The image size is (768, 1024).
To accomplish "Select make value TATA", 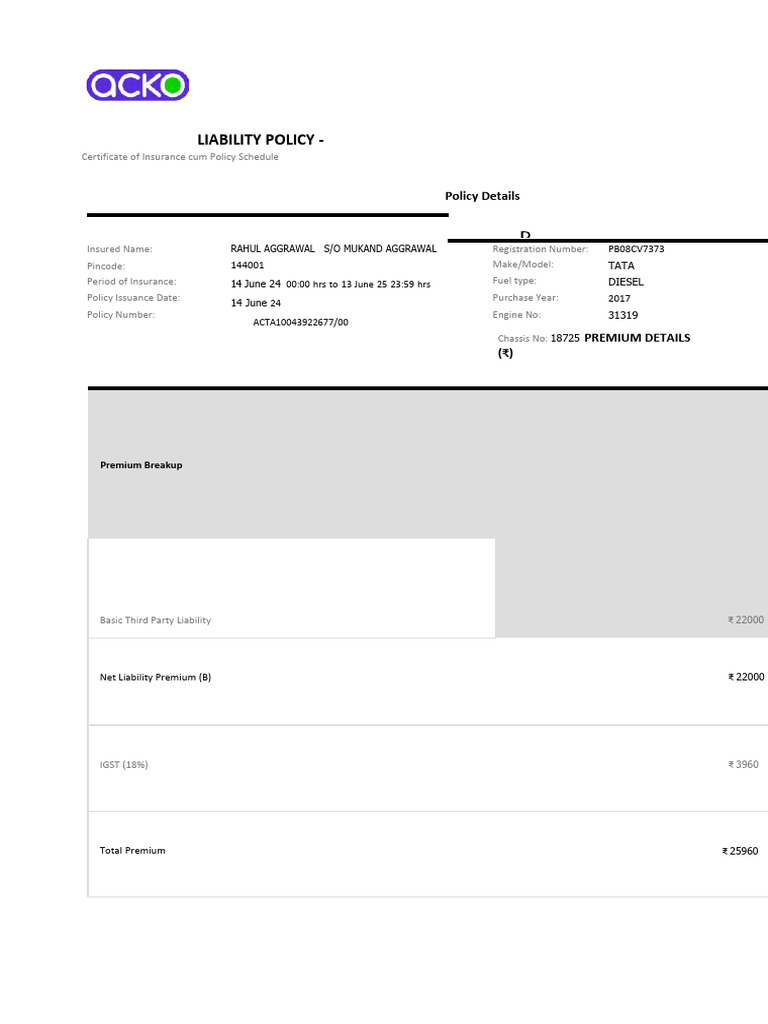I will [x=621, y=265].
